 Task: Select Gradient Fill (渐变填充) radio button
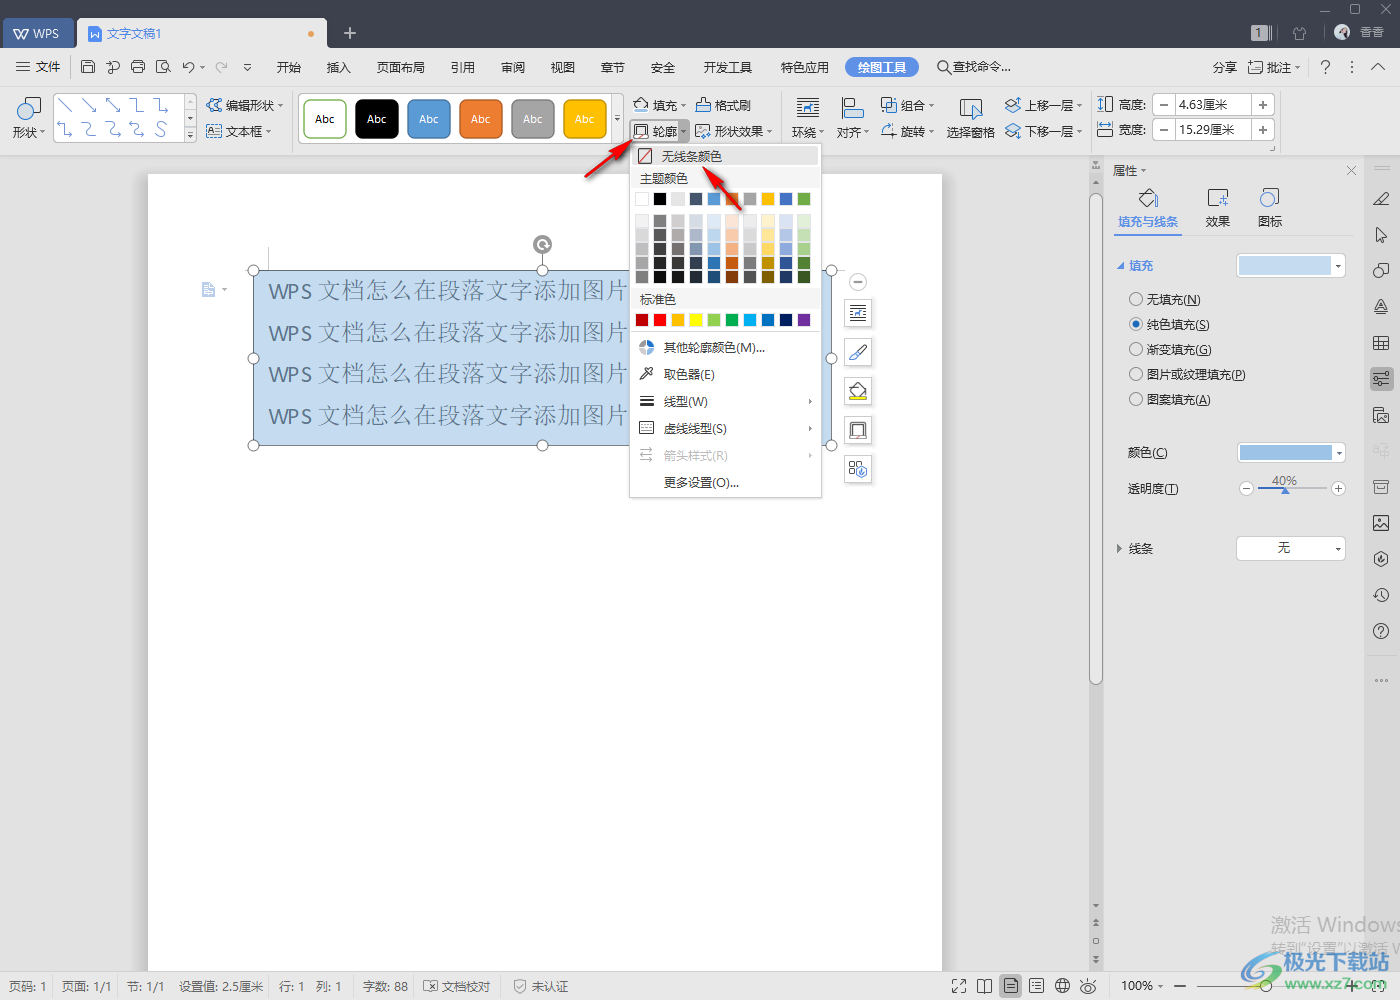[1136, 349]
